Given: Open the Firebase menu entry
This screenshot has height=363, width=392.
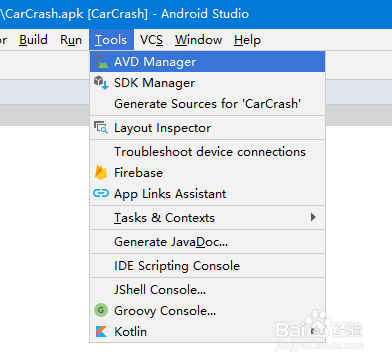Looking at the screenshot, I should pos(207,173).
